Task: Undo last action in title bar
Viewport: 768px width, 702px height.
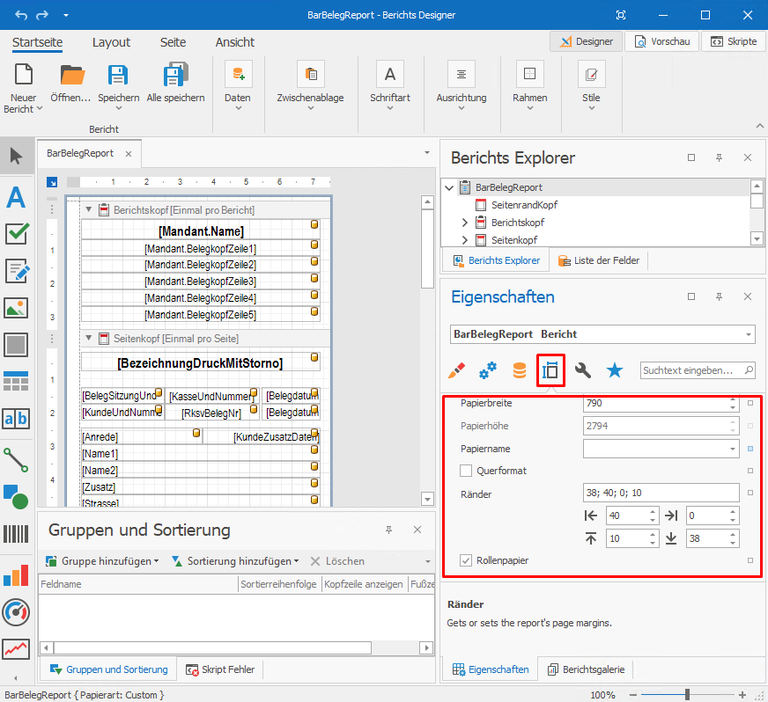Action: coord(21,15)
